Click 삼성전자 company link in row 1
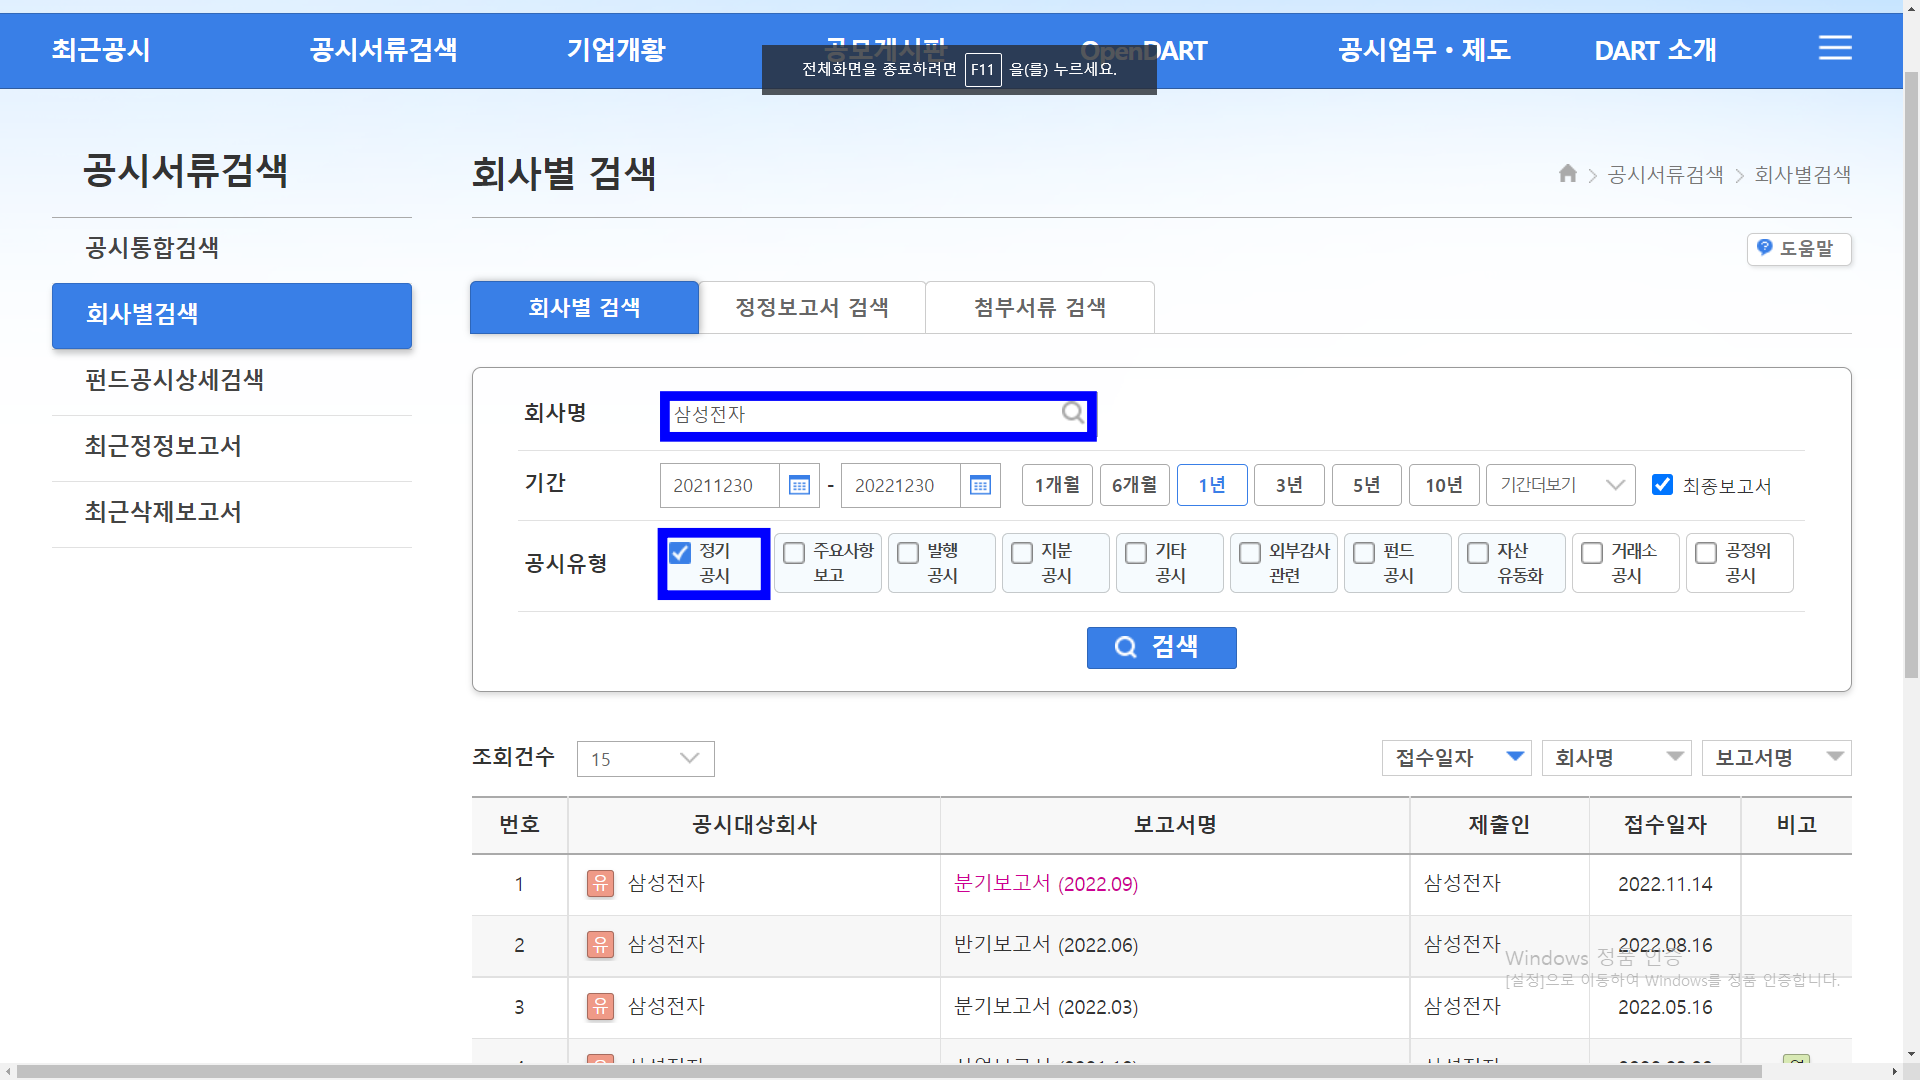 click(x=666, y=883)
